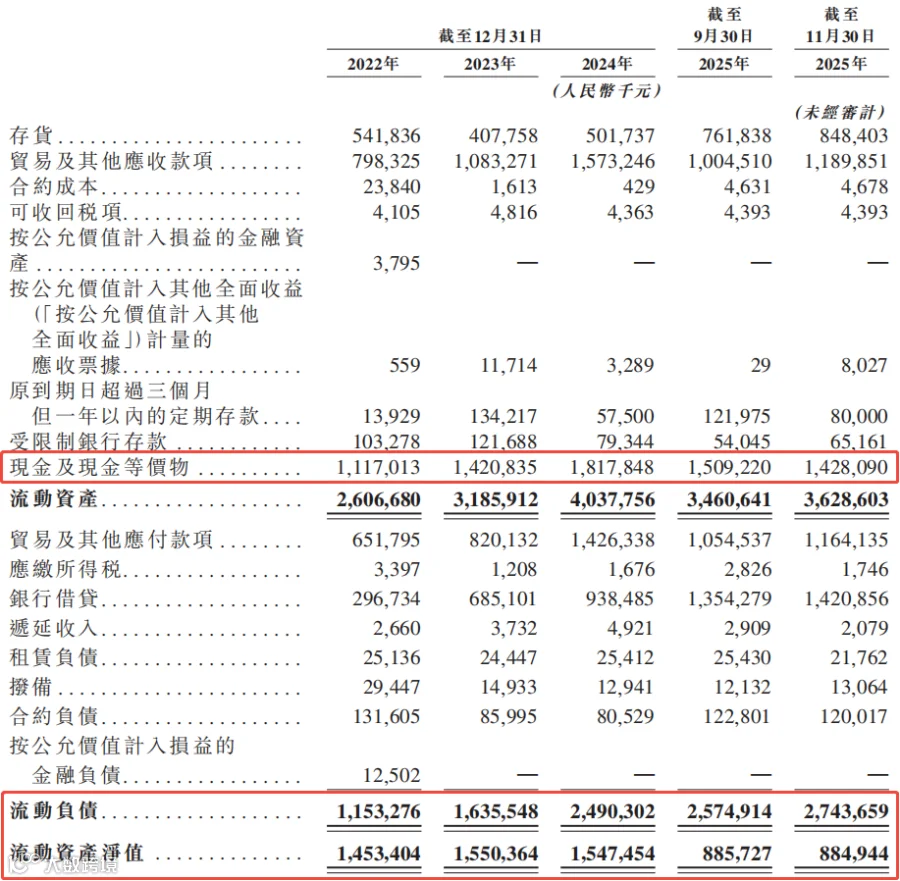Click the 可收回稅項 row label
900x881 pixels.
click(65, 212)
